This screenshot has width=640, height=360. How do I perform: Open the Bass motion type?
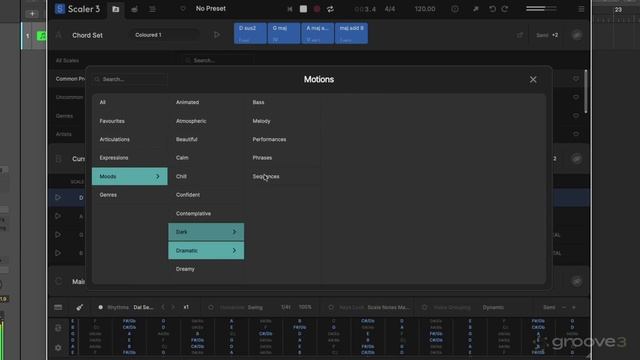click(x=283, y=102)
